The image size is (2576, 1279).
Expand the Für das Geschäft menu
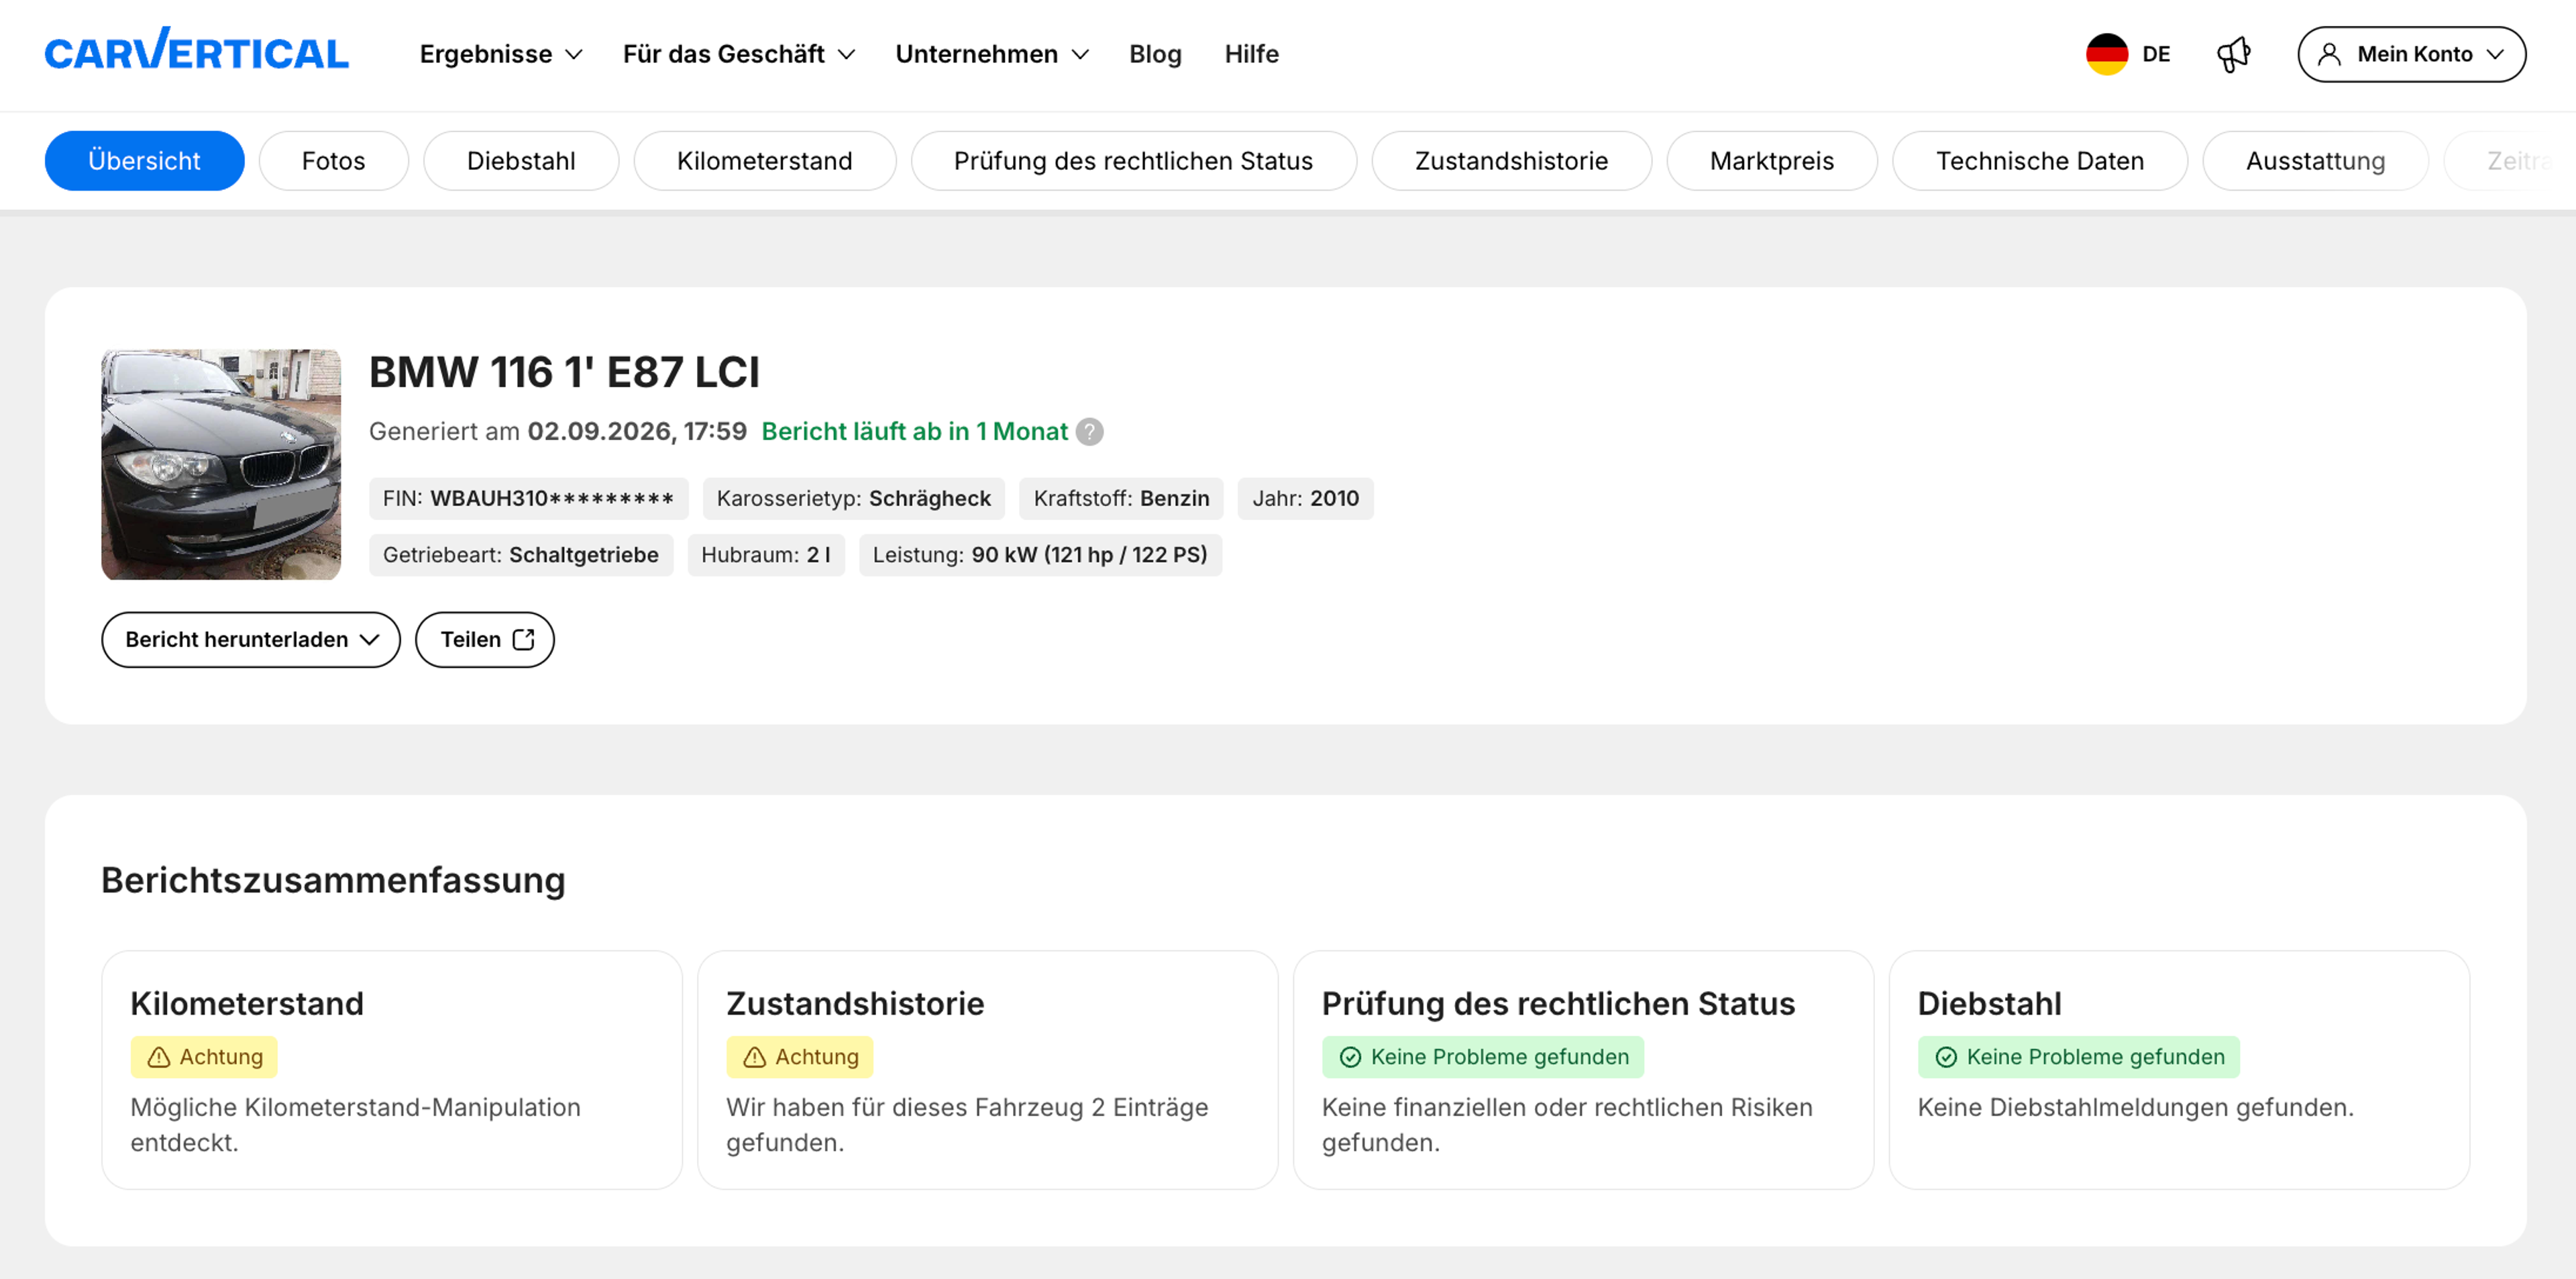[x=739, y=54]
